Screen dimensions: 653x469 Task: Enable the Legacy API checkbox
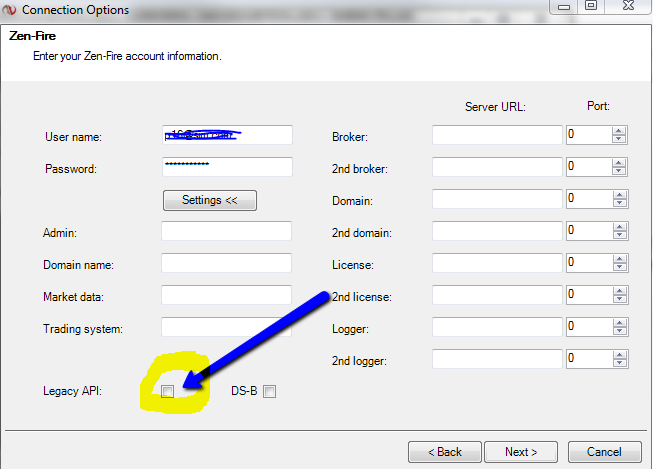click(167, 391)
